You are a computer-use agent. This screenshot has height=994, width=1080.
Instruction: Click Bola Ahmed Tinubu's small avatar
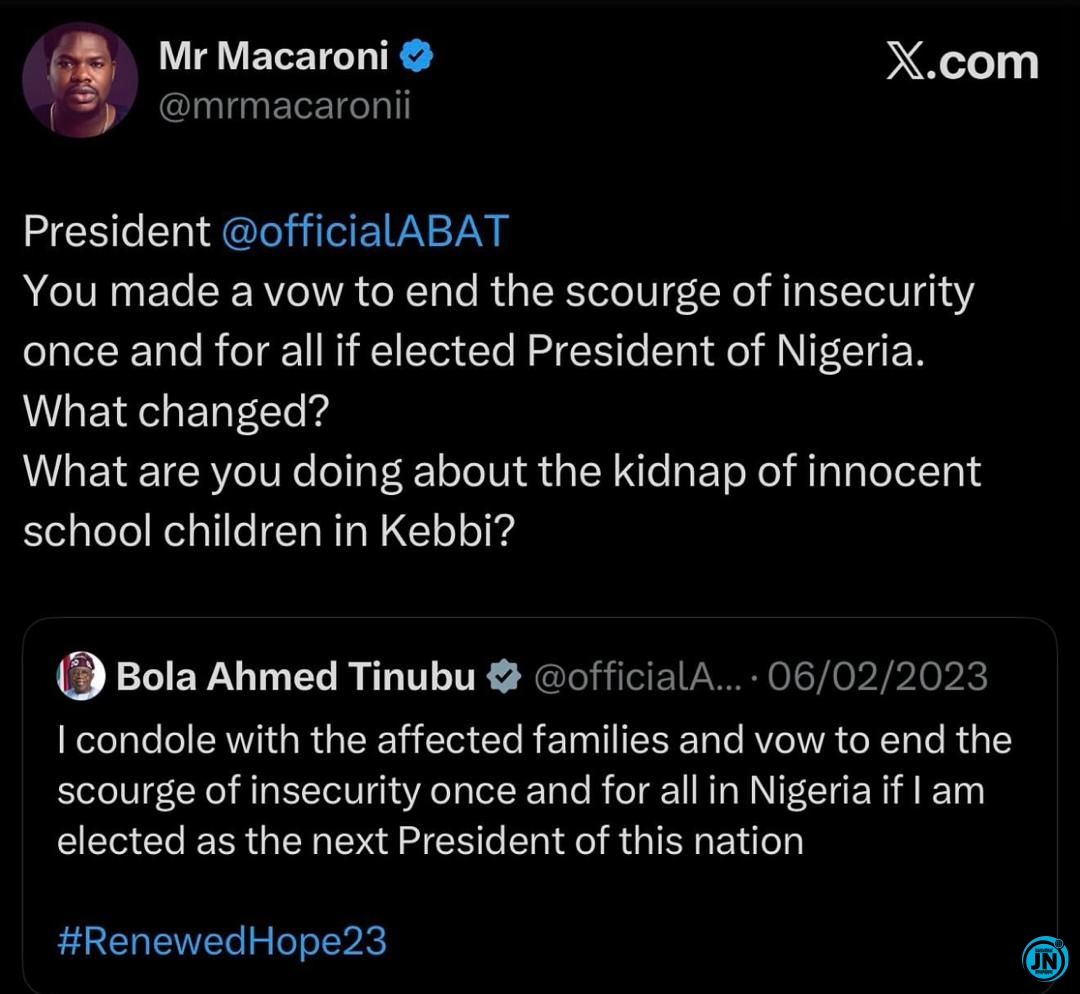(x=80, y=677)
